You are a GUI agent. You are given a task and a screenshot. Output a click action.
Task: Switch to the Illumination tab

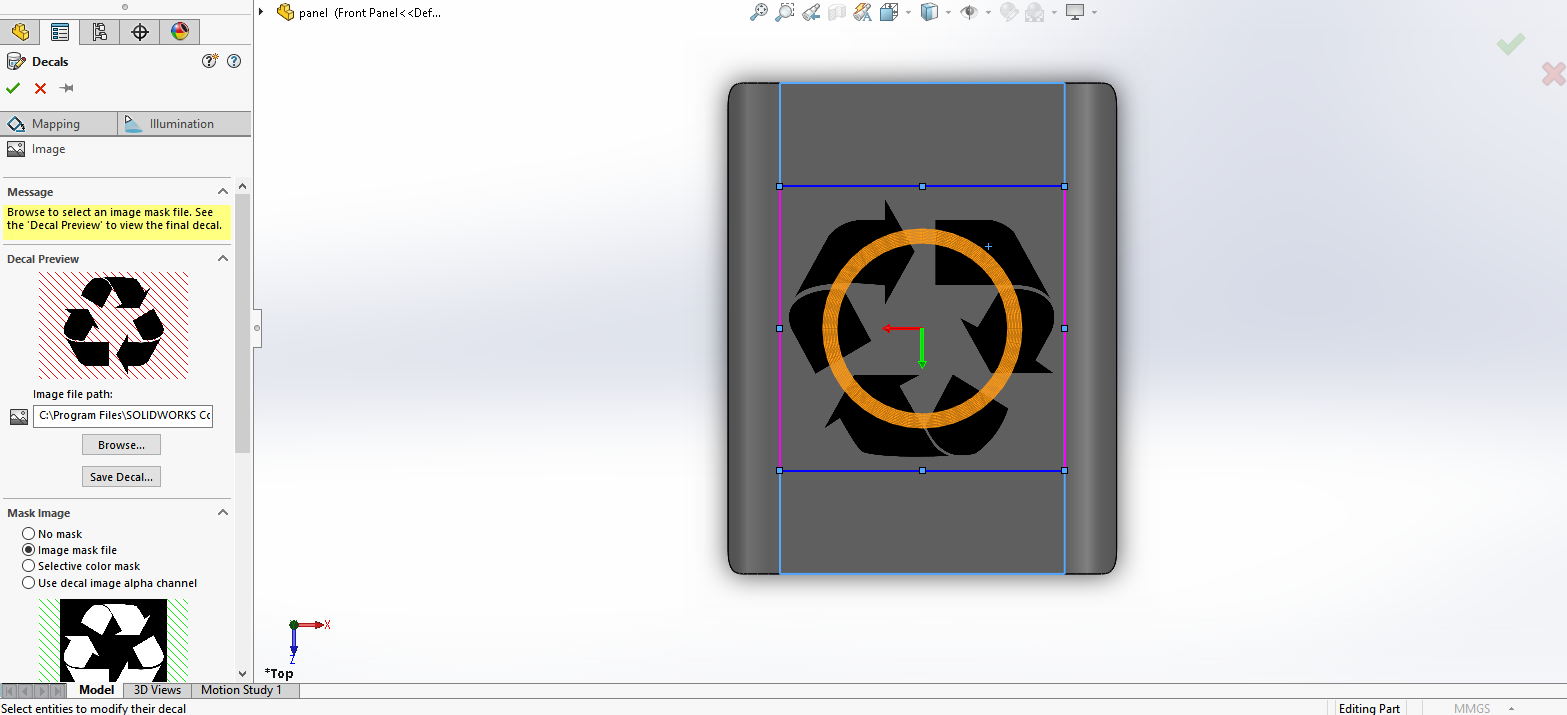[183, 123]
